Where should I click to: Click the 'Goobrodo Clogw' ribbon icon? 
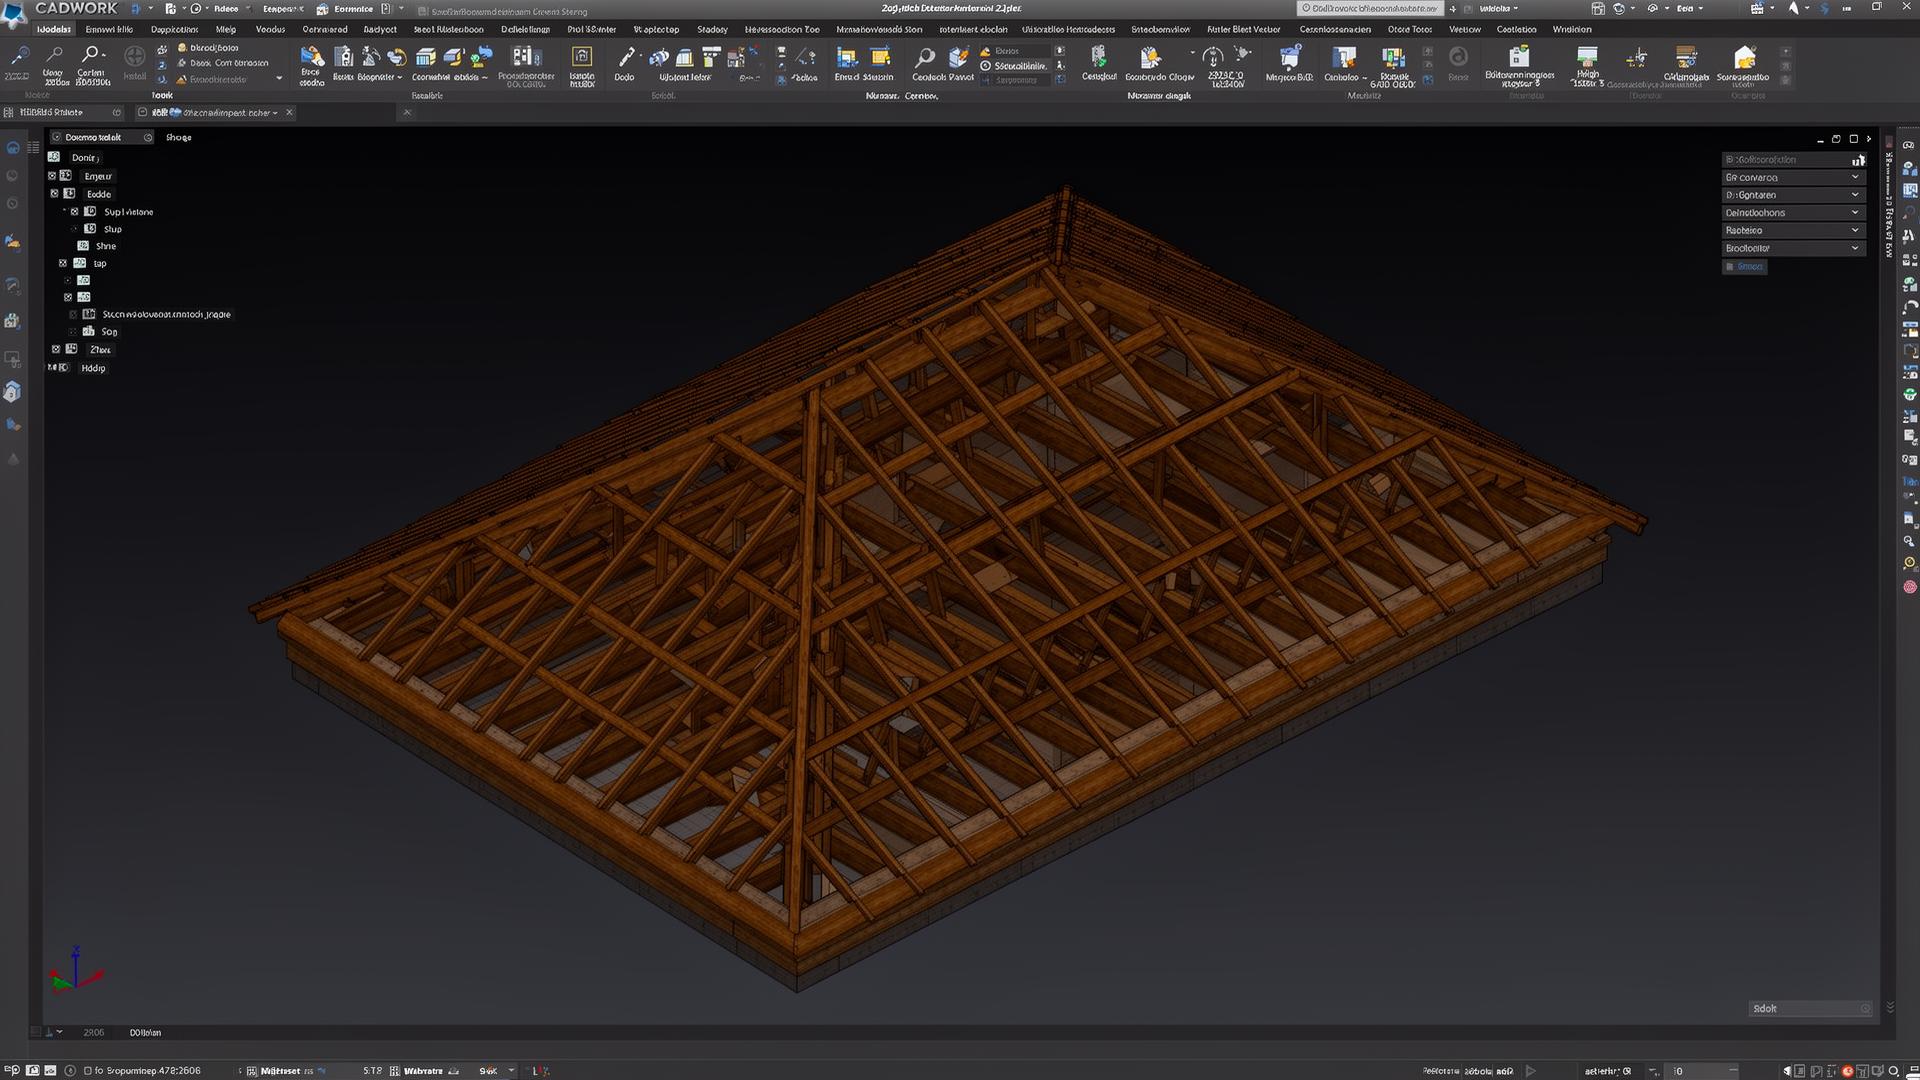pyautogui.click(x=1151, y=58)
